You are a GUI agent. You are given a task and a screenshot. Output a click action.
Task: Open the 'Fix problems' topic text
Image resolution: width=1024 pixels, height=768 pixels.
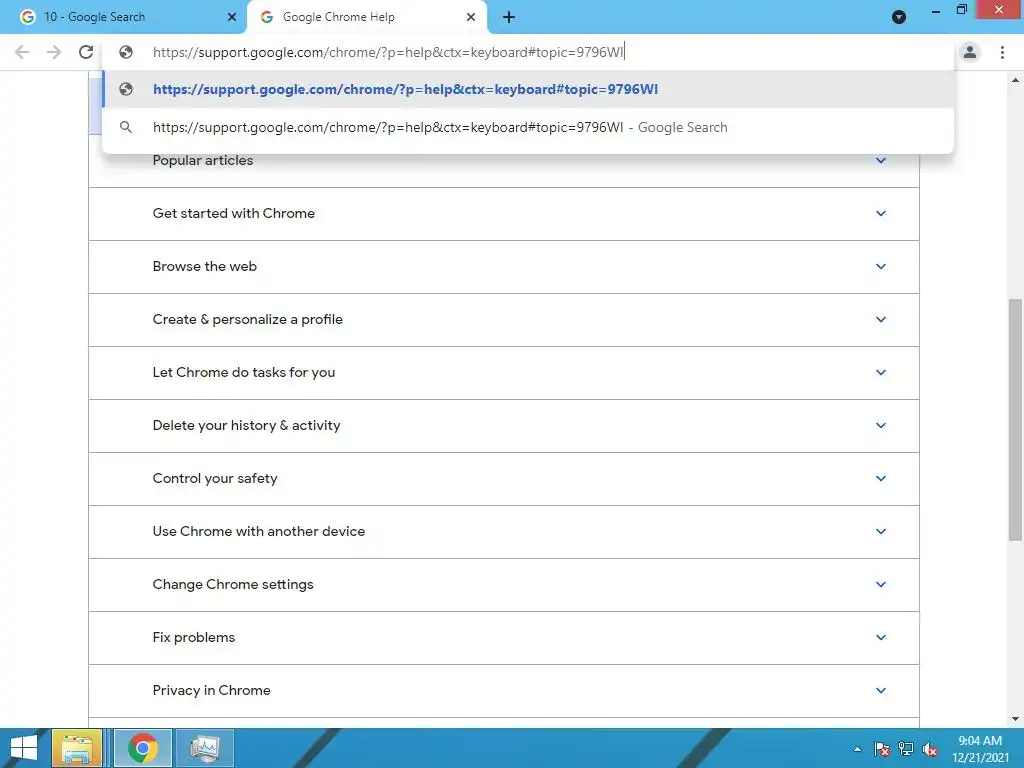point(193,637)
